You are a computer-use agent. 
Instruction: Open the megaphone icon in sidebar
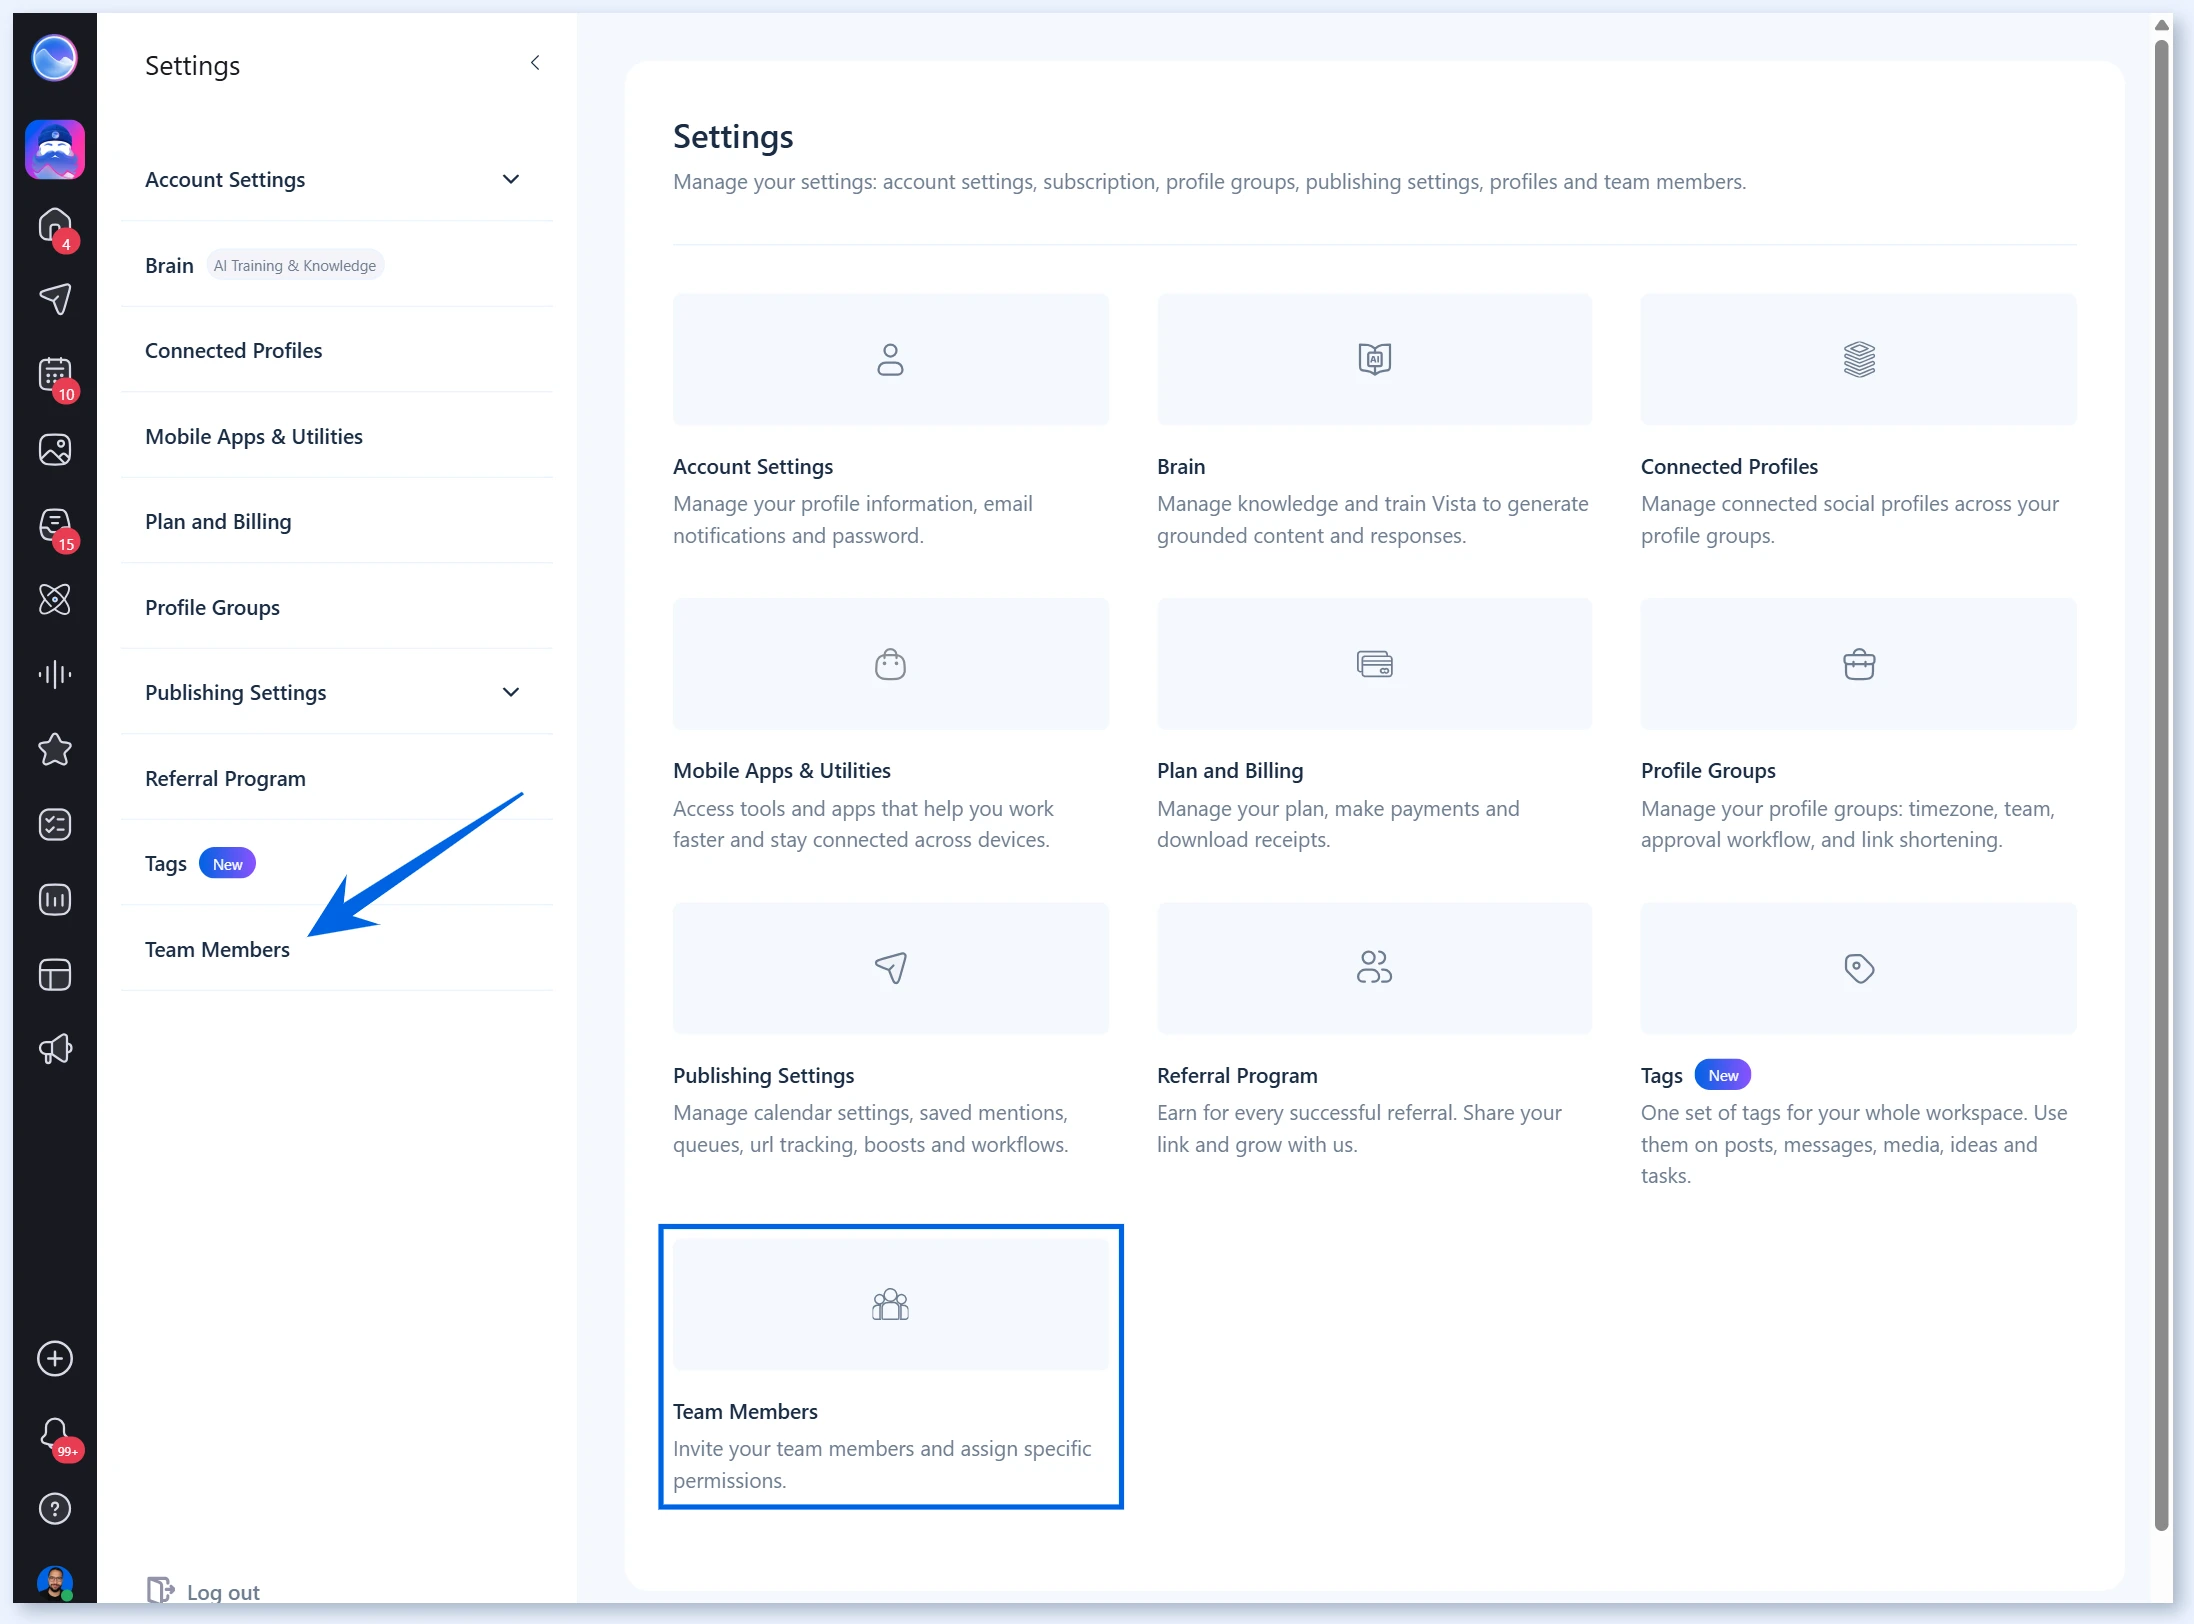pyautogui.click(x=55, y=1049)
